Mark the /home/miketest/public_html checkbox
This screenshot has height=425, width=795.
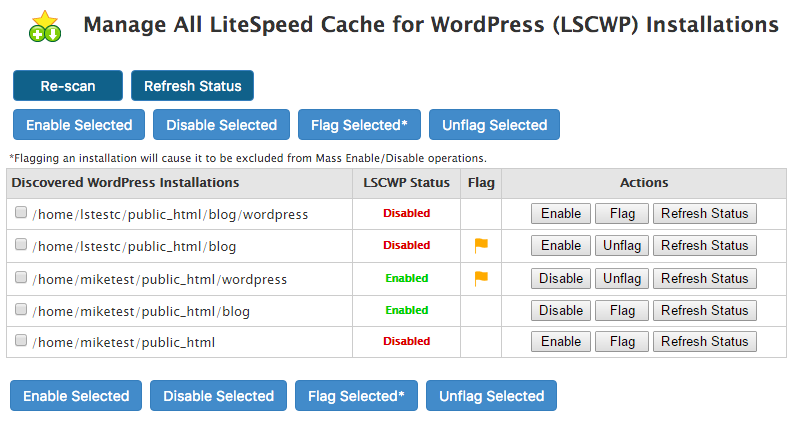(x=21, y=340)
